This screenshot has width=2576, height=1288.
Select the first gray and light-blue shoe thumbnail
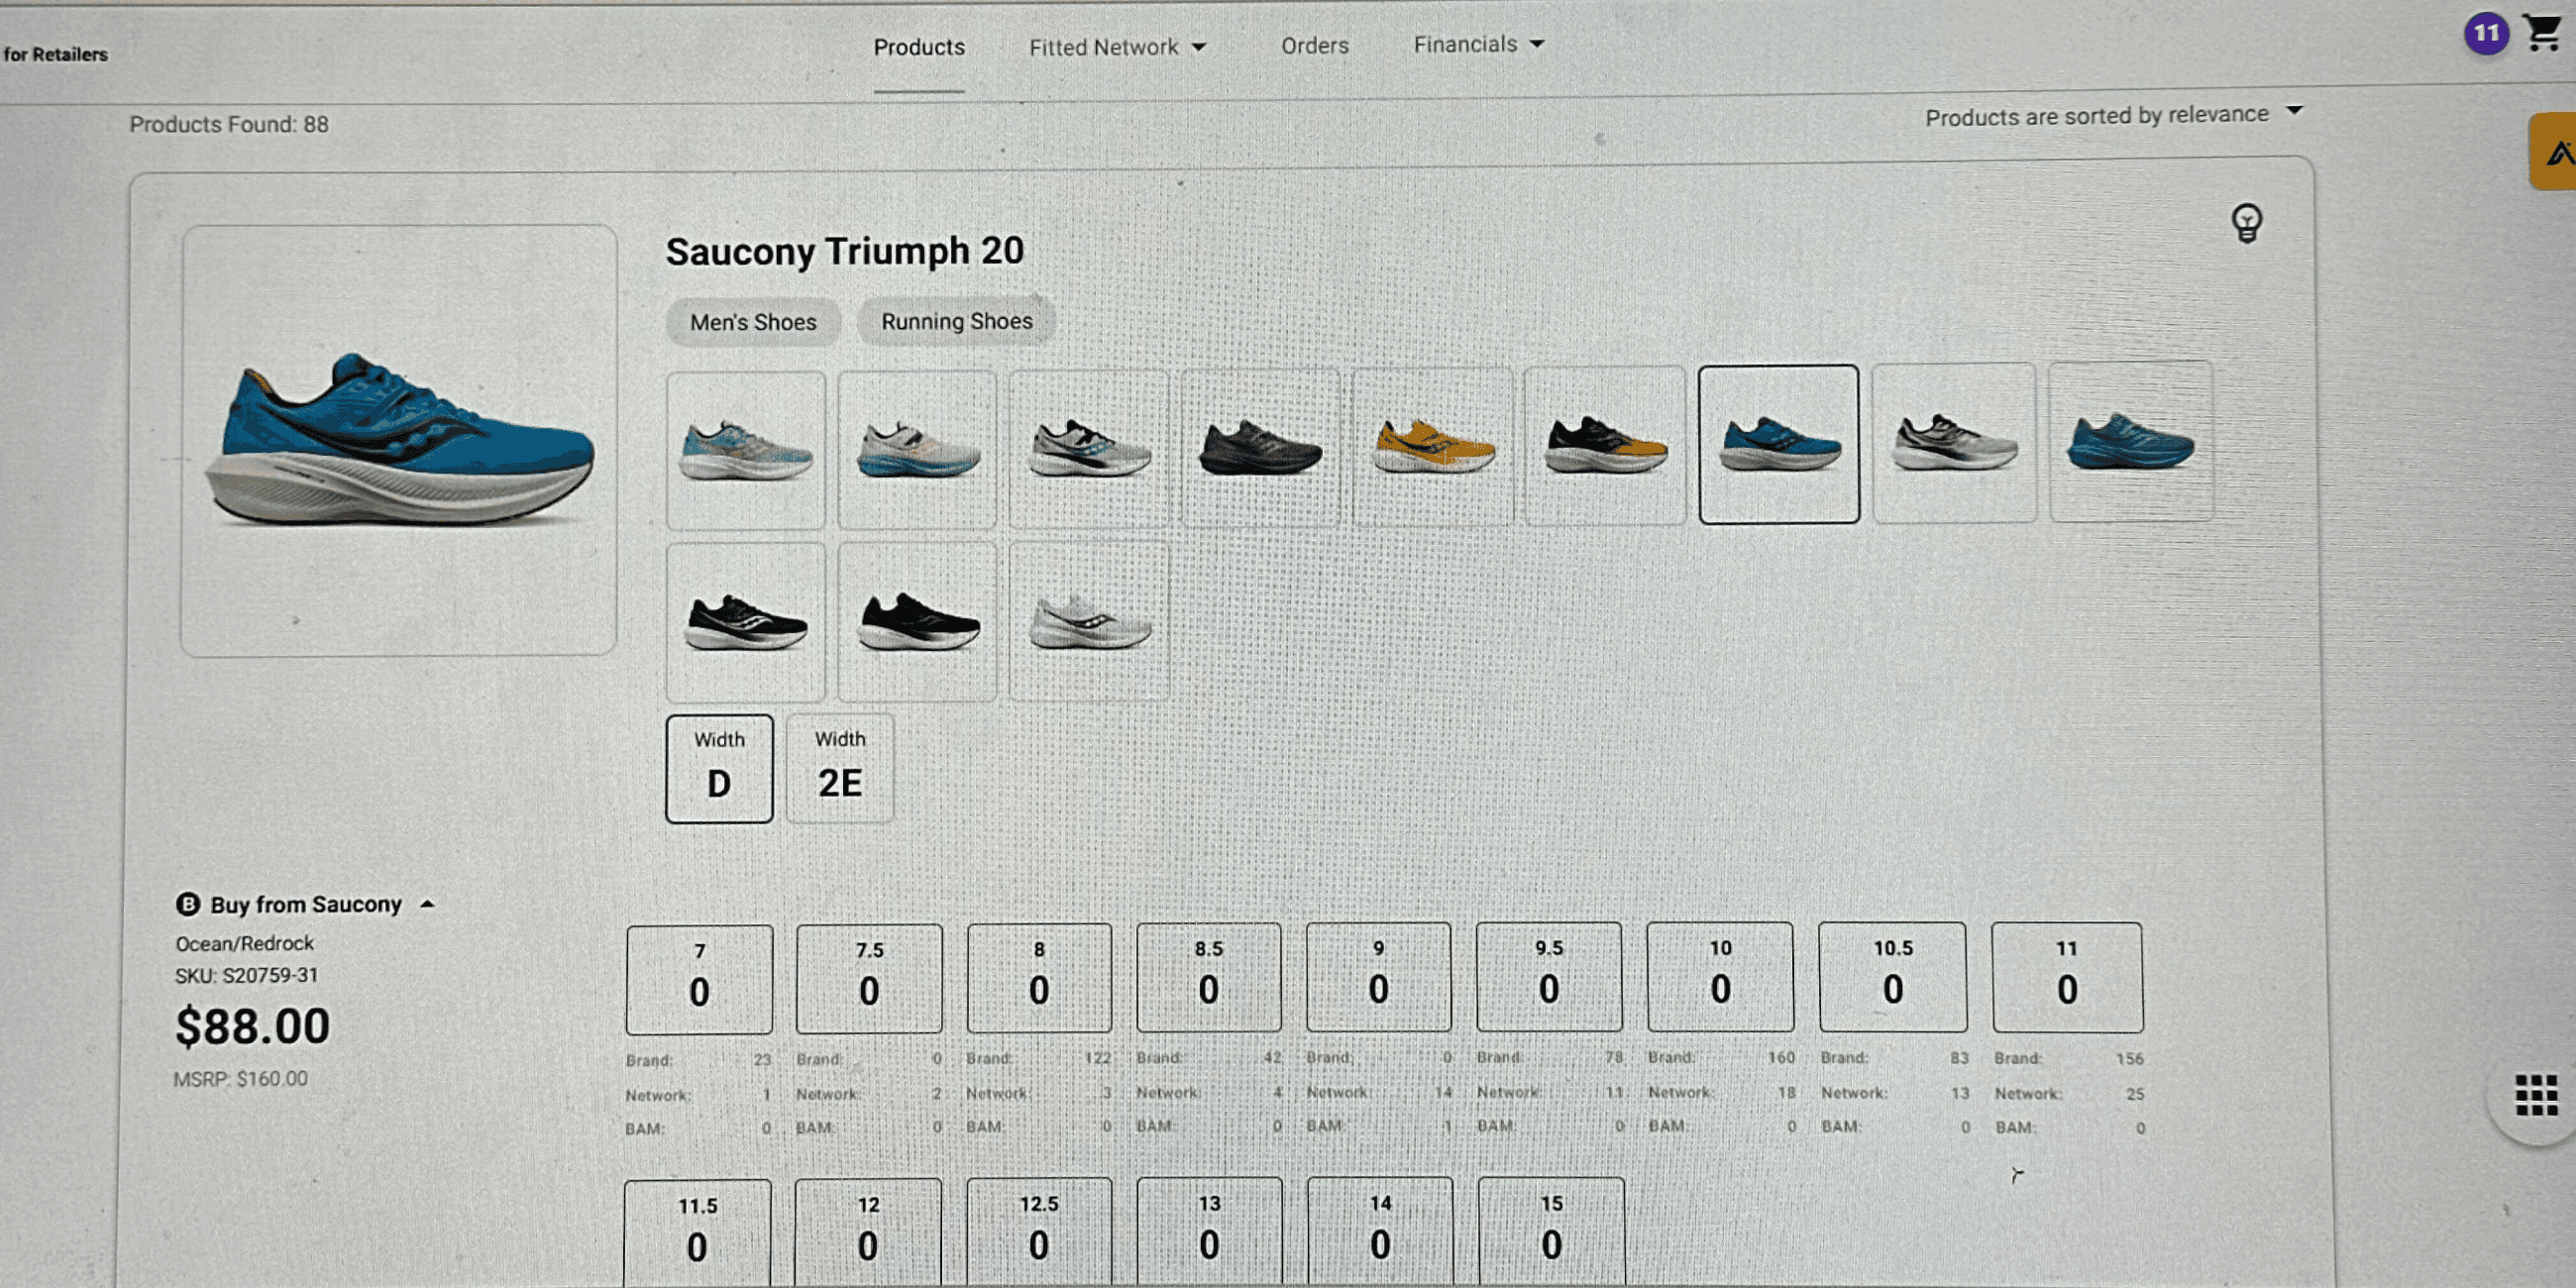[x=746, y=450]
